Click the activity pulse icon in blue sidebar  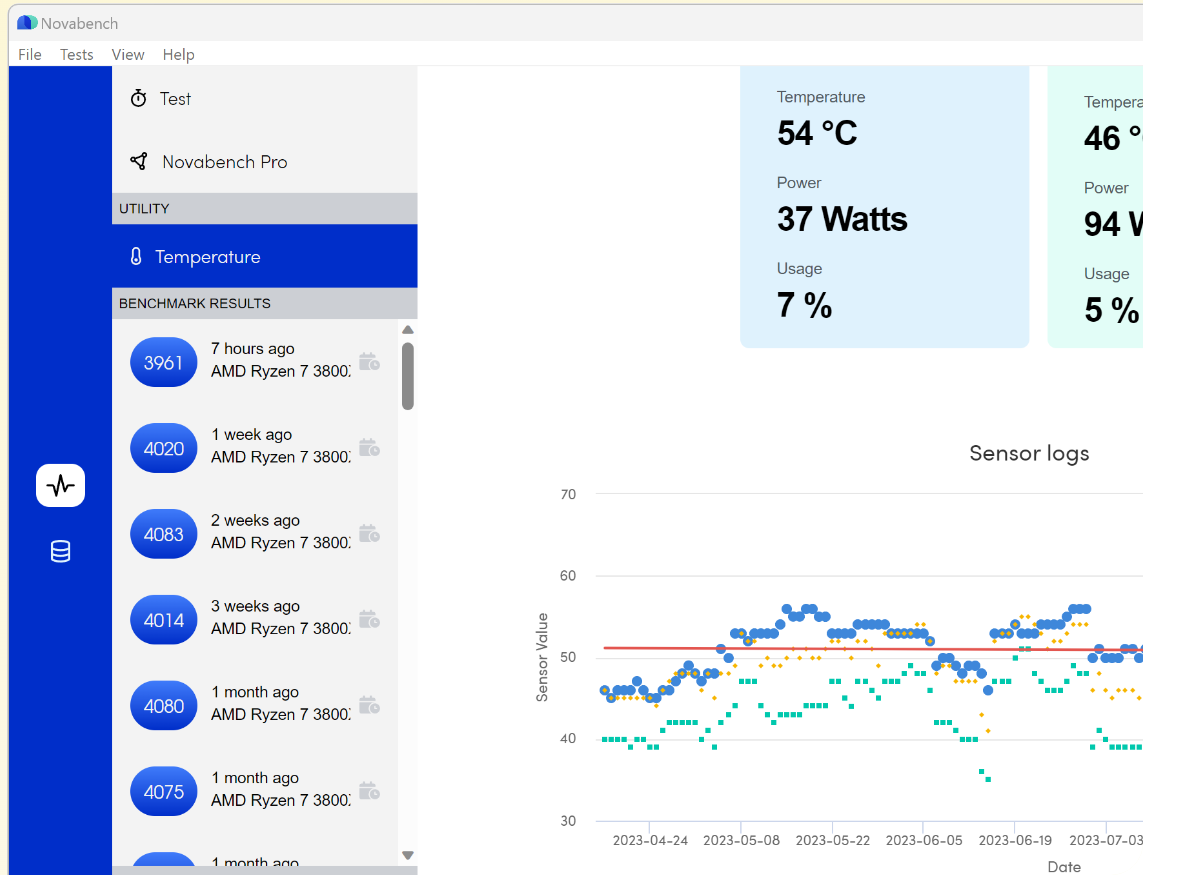pos(61,486)
